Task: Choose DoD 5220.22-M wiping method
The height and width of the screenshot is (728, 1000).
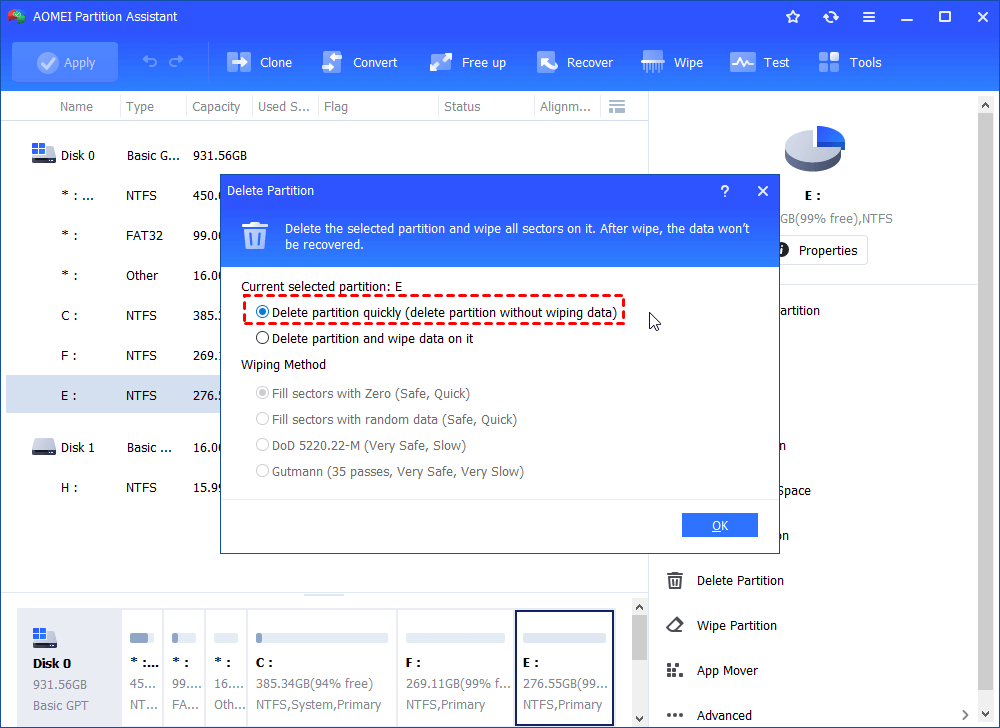Action: (x=360, y=446)
